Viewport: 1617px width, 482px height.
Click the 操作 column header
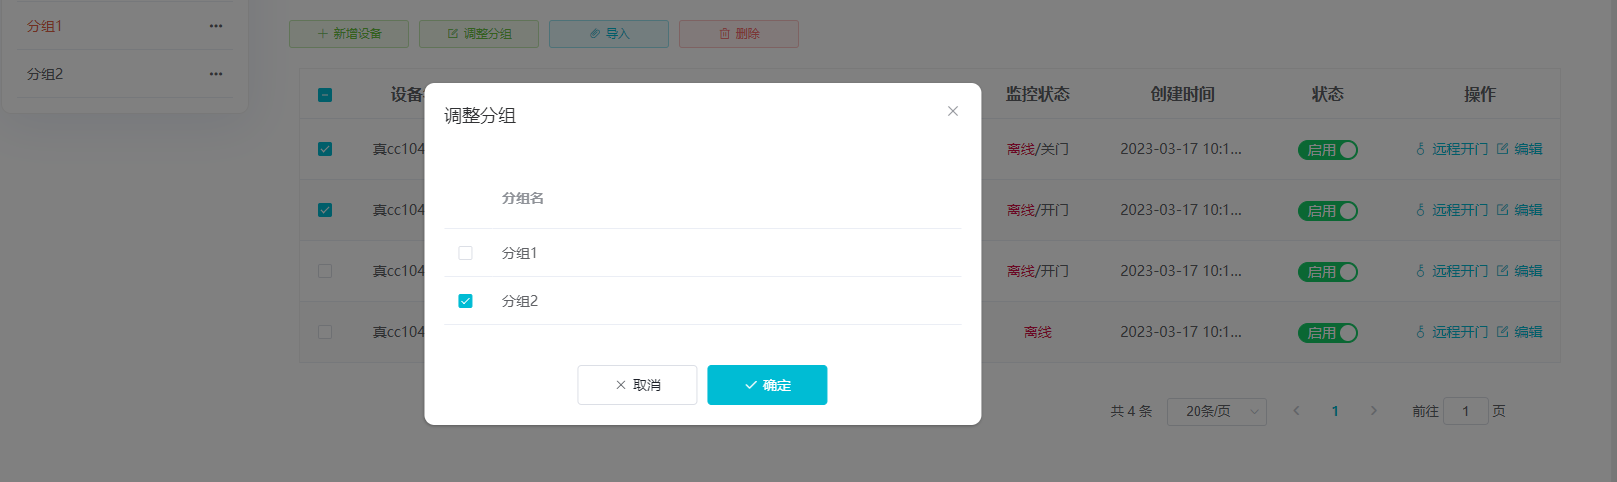point(1480,94)
